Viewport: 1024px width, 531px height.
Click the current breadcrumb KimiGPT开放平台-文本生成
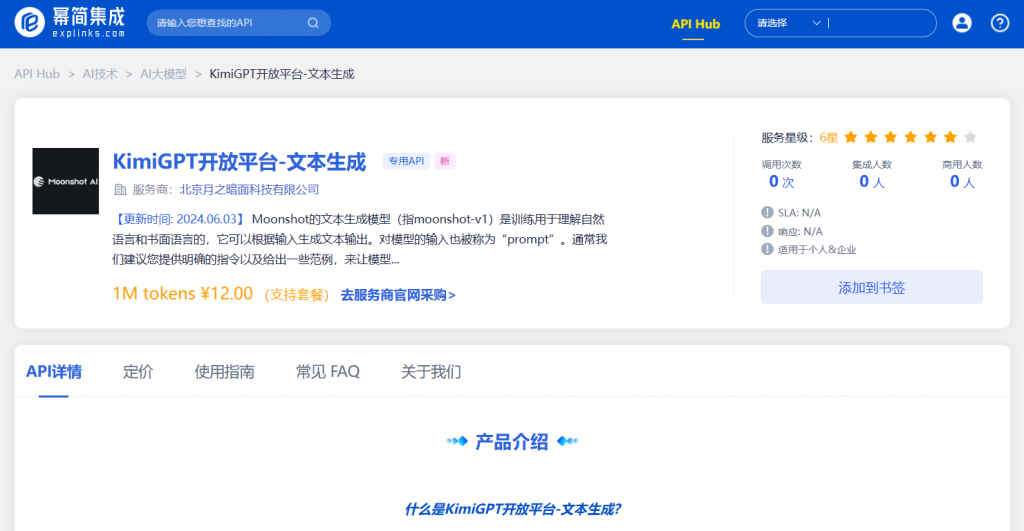point(281,74)
